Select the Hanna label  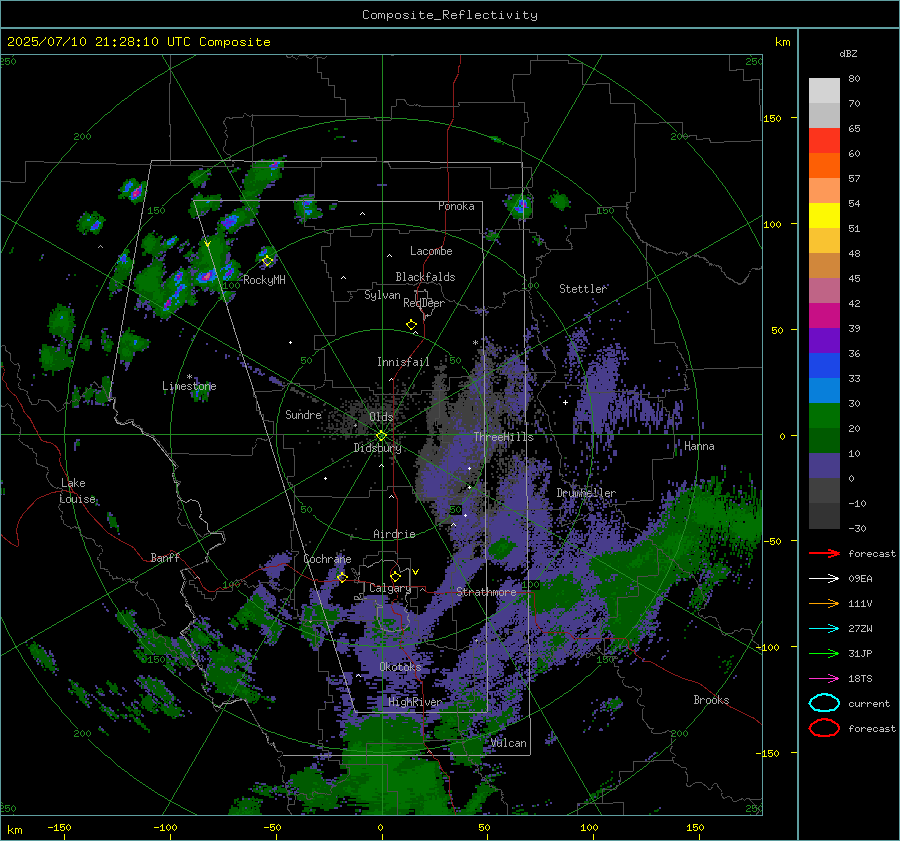[699, 446]
